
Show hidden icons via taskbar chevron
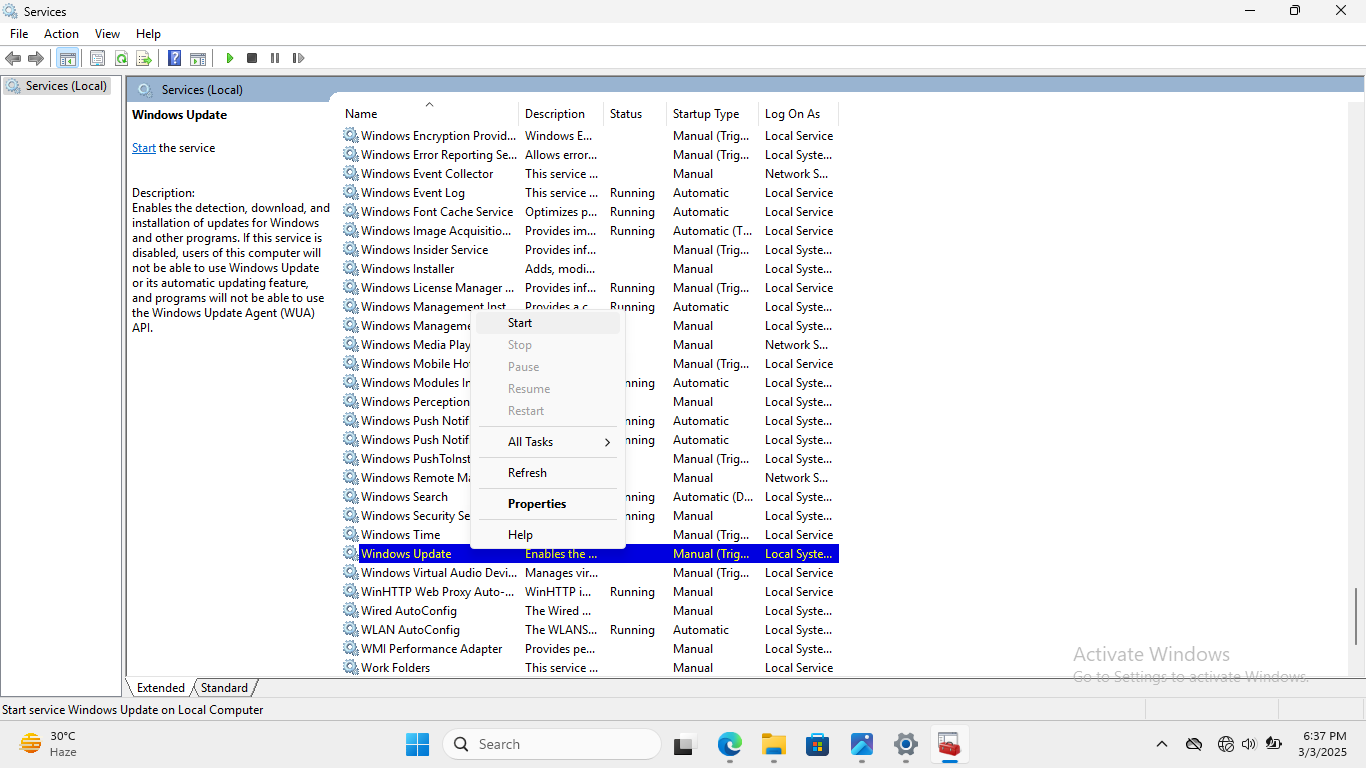coord(1161,744)
